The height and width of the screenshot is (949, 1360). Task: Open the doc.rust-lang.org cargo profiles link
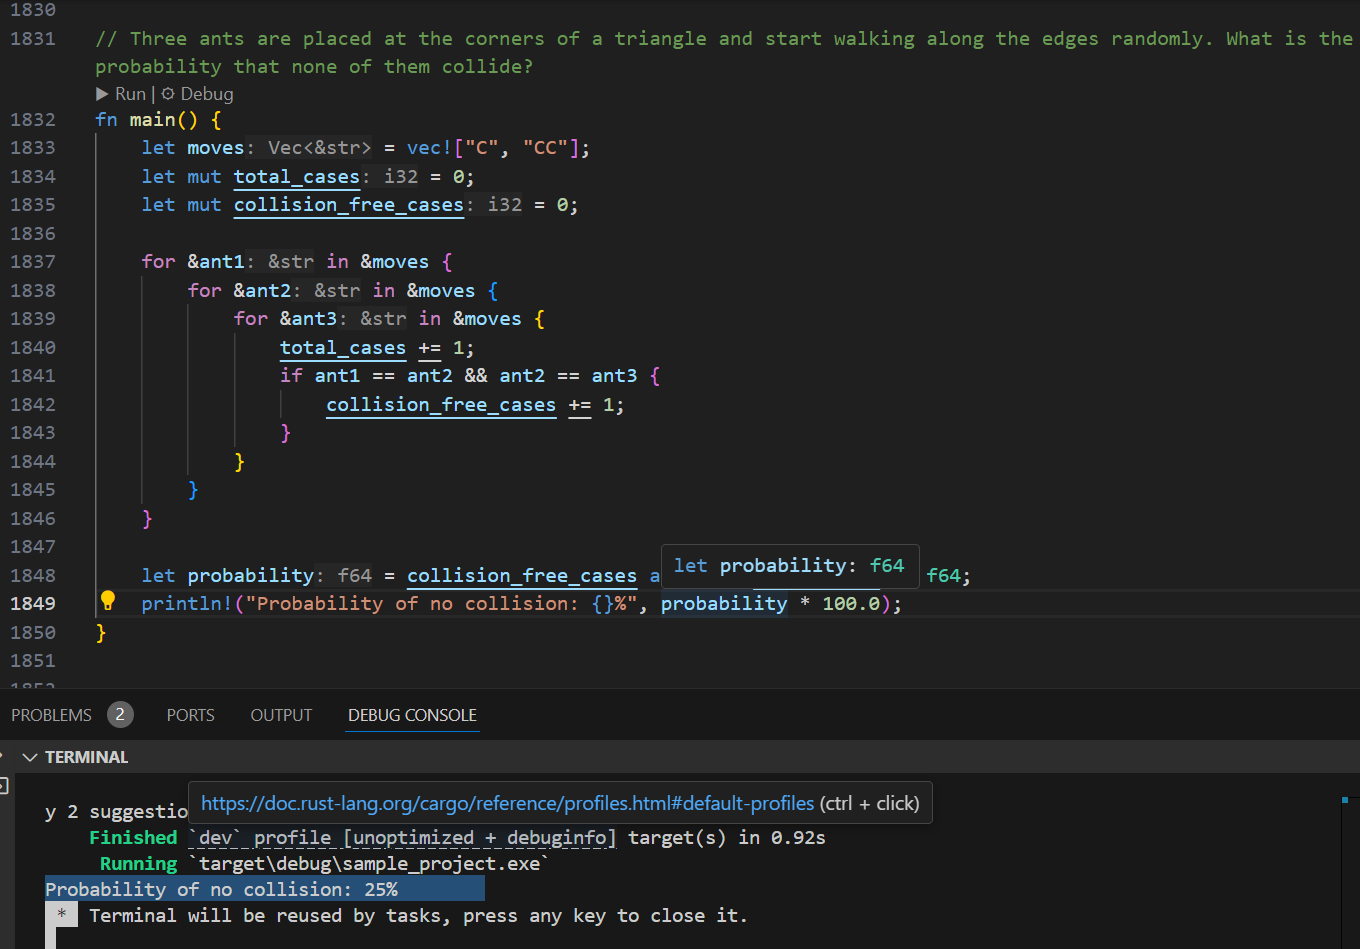tap(507, 803)
